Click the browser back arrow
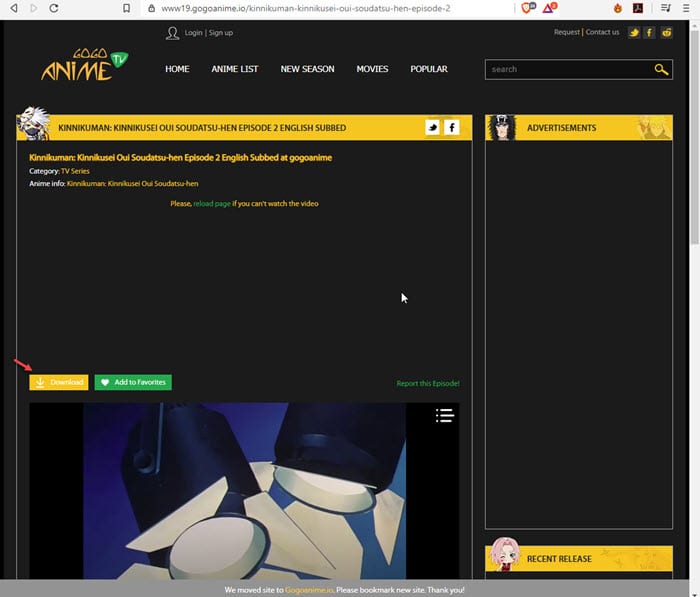 [14, 8]
